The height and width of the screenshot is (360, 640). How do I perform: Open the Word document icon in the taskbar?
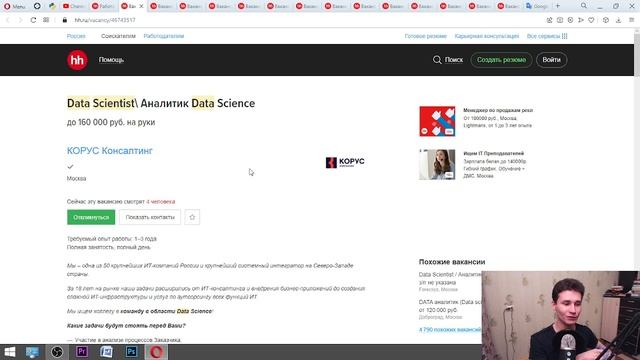107,352
